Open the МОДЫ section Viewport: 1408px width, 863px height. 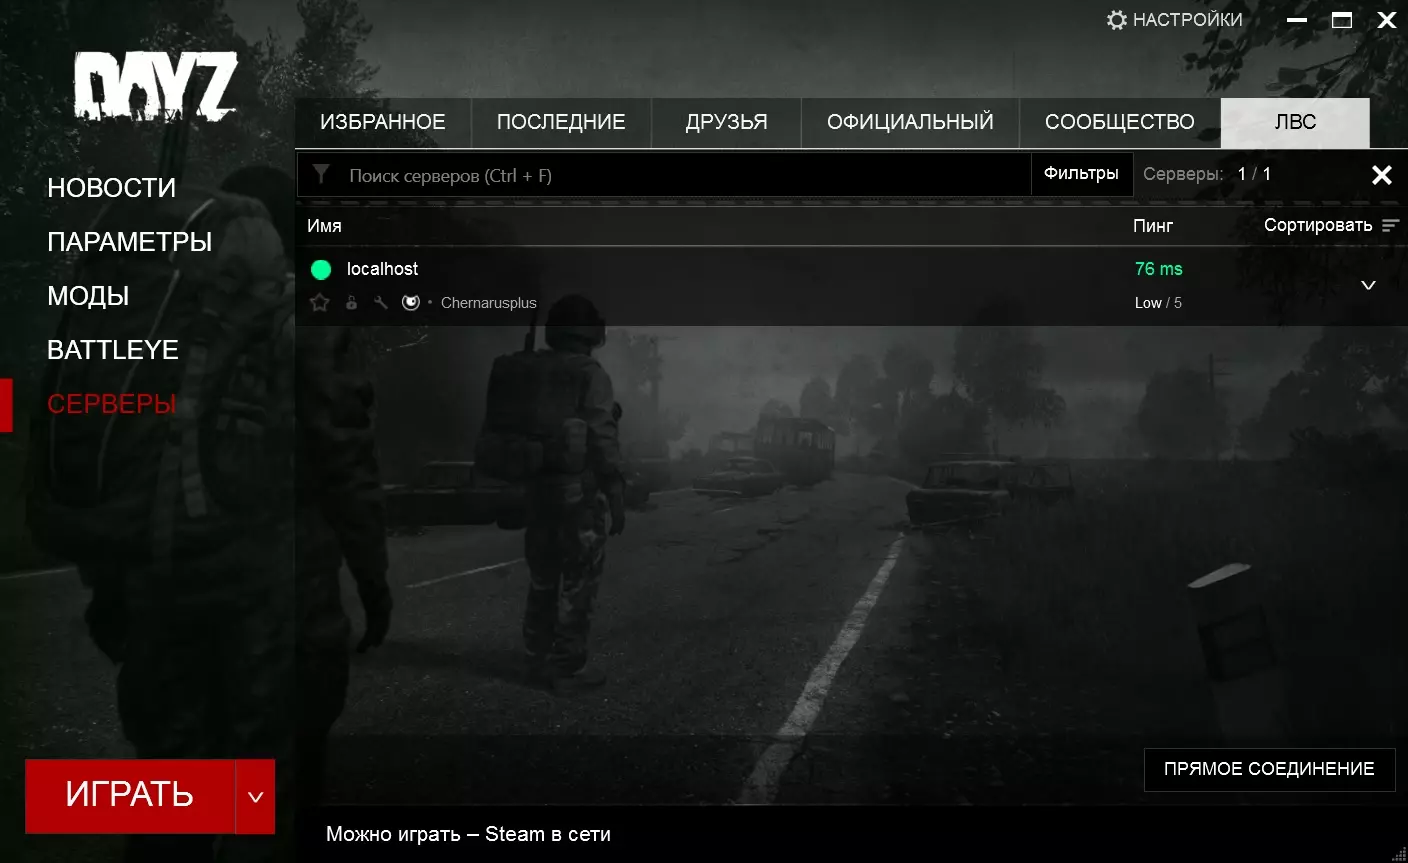point(88,296)
